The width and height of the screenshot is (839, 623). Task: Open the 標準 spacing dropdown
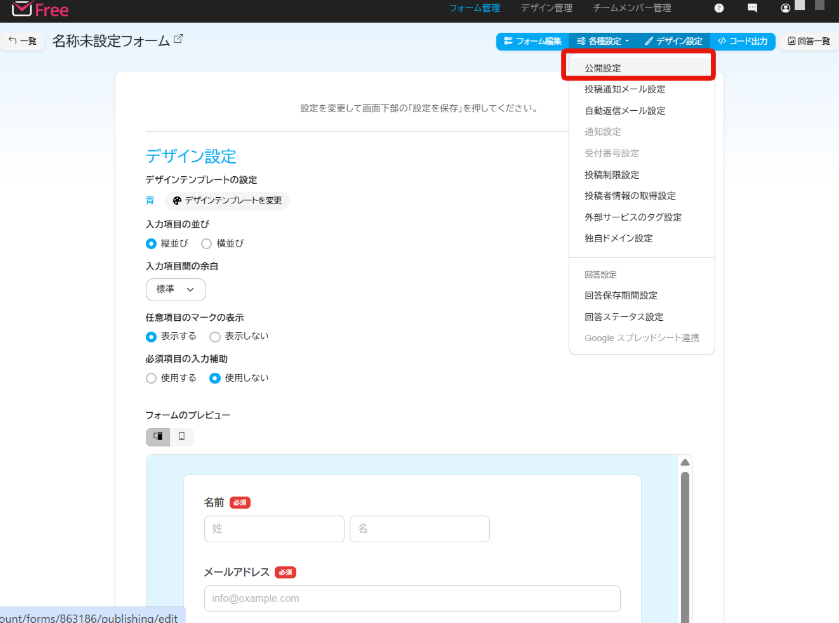click(175, 289)
